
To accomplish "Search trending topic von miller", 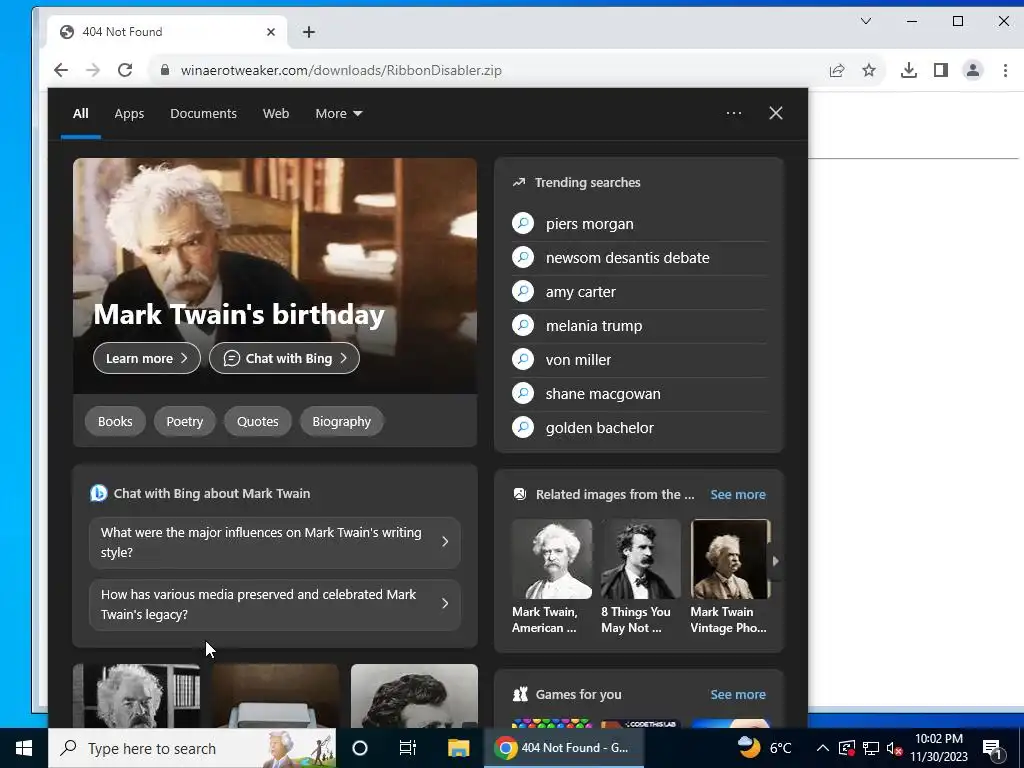I will click(639, 360).
